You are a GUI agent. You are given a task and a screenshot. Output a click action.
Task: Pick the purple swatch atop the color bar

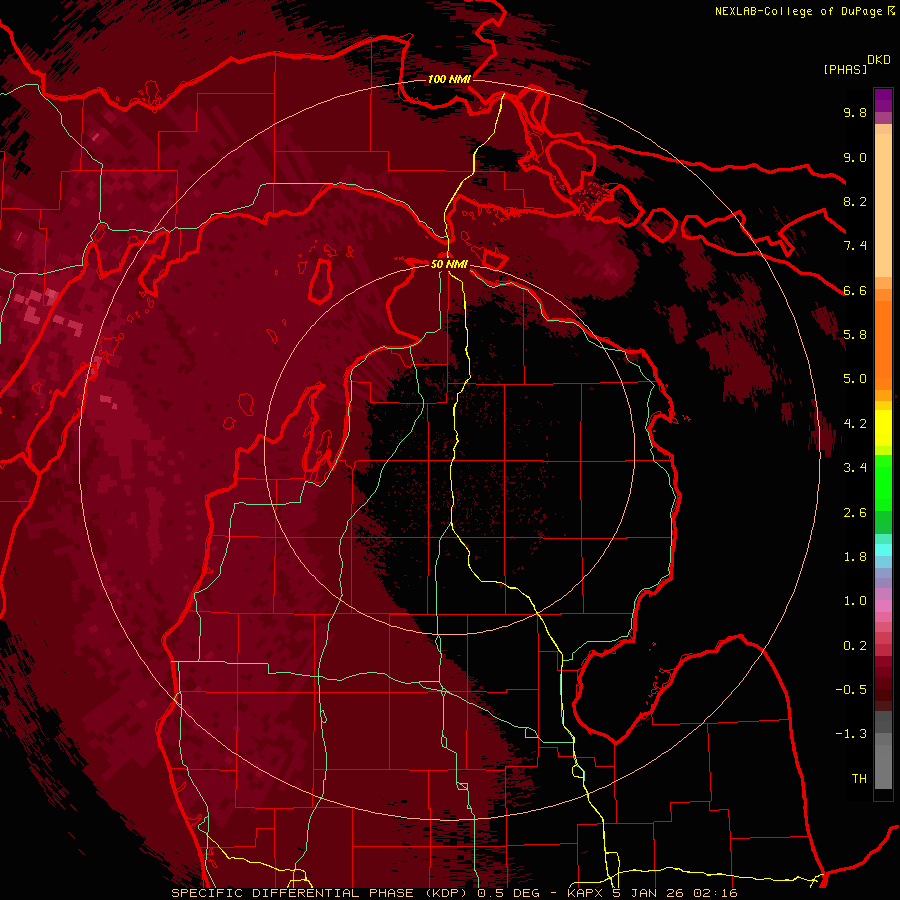[x=883, y=100]
